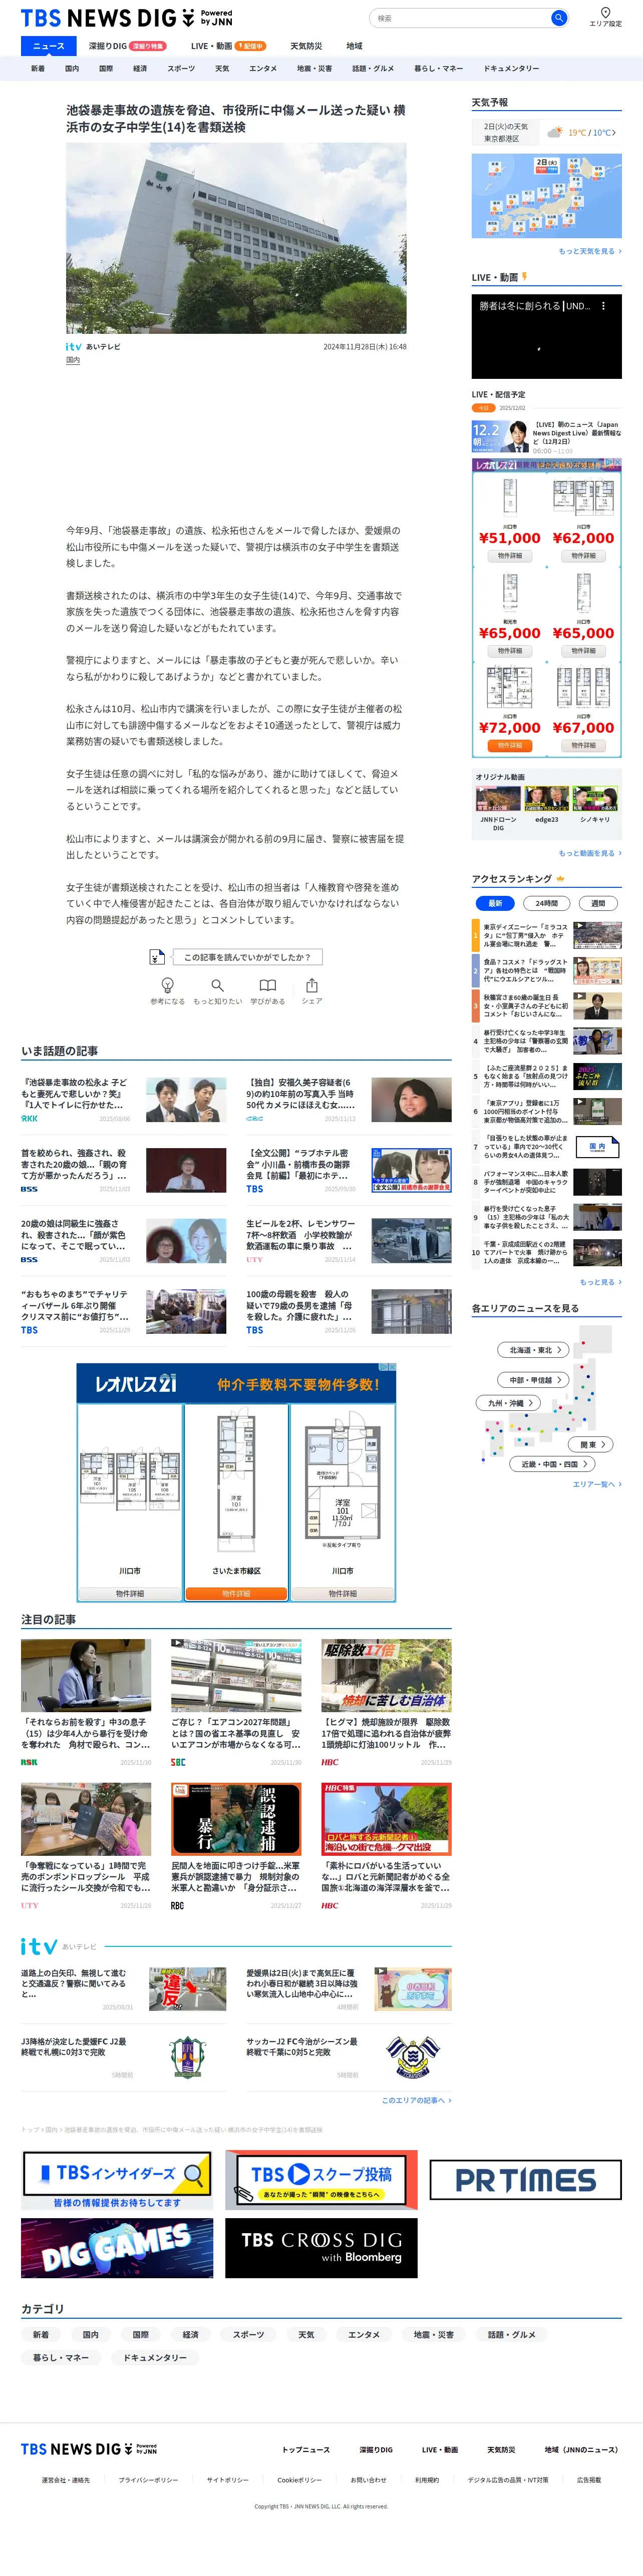Image resolution: width=643 pixels, height=2576 pixels.
Task: Select 経済 in the category bar
Action: [140, 69]
